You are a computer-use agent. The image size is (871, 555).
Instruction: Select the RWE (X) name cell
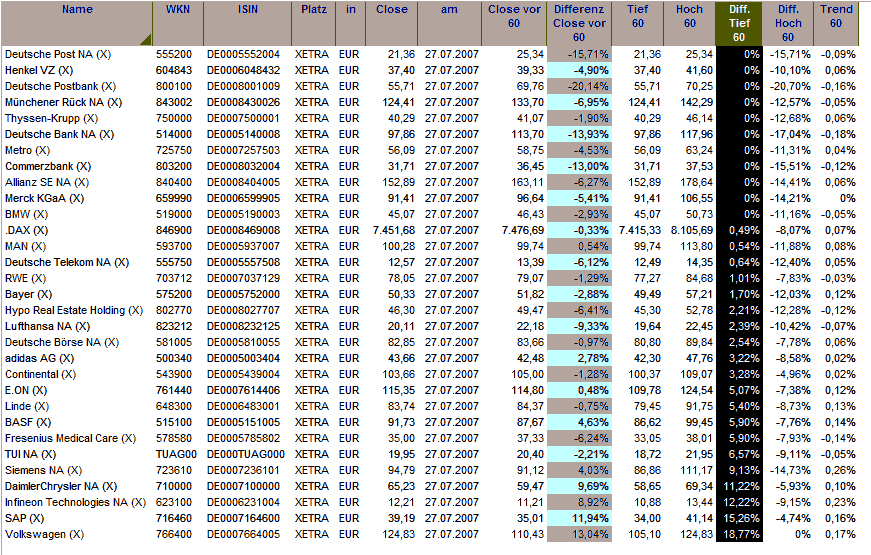click(x=26, y=278)
